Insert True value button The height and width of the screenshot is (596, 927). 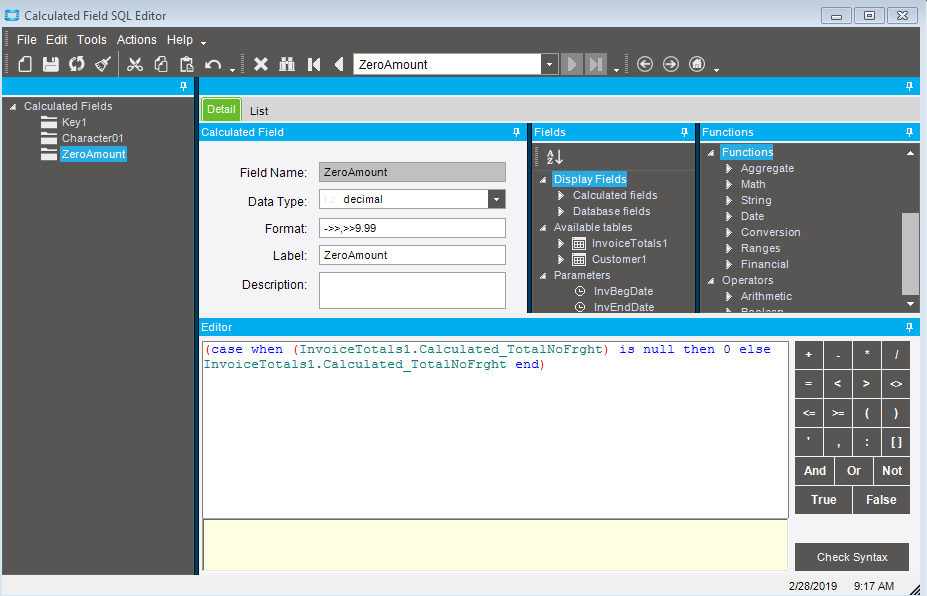click(823, 500)
